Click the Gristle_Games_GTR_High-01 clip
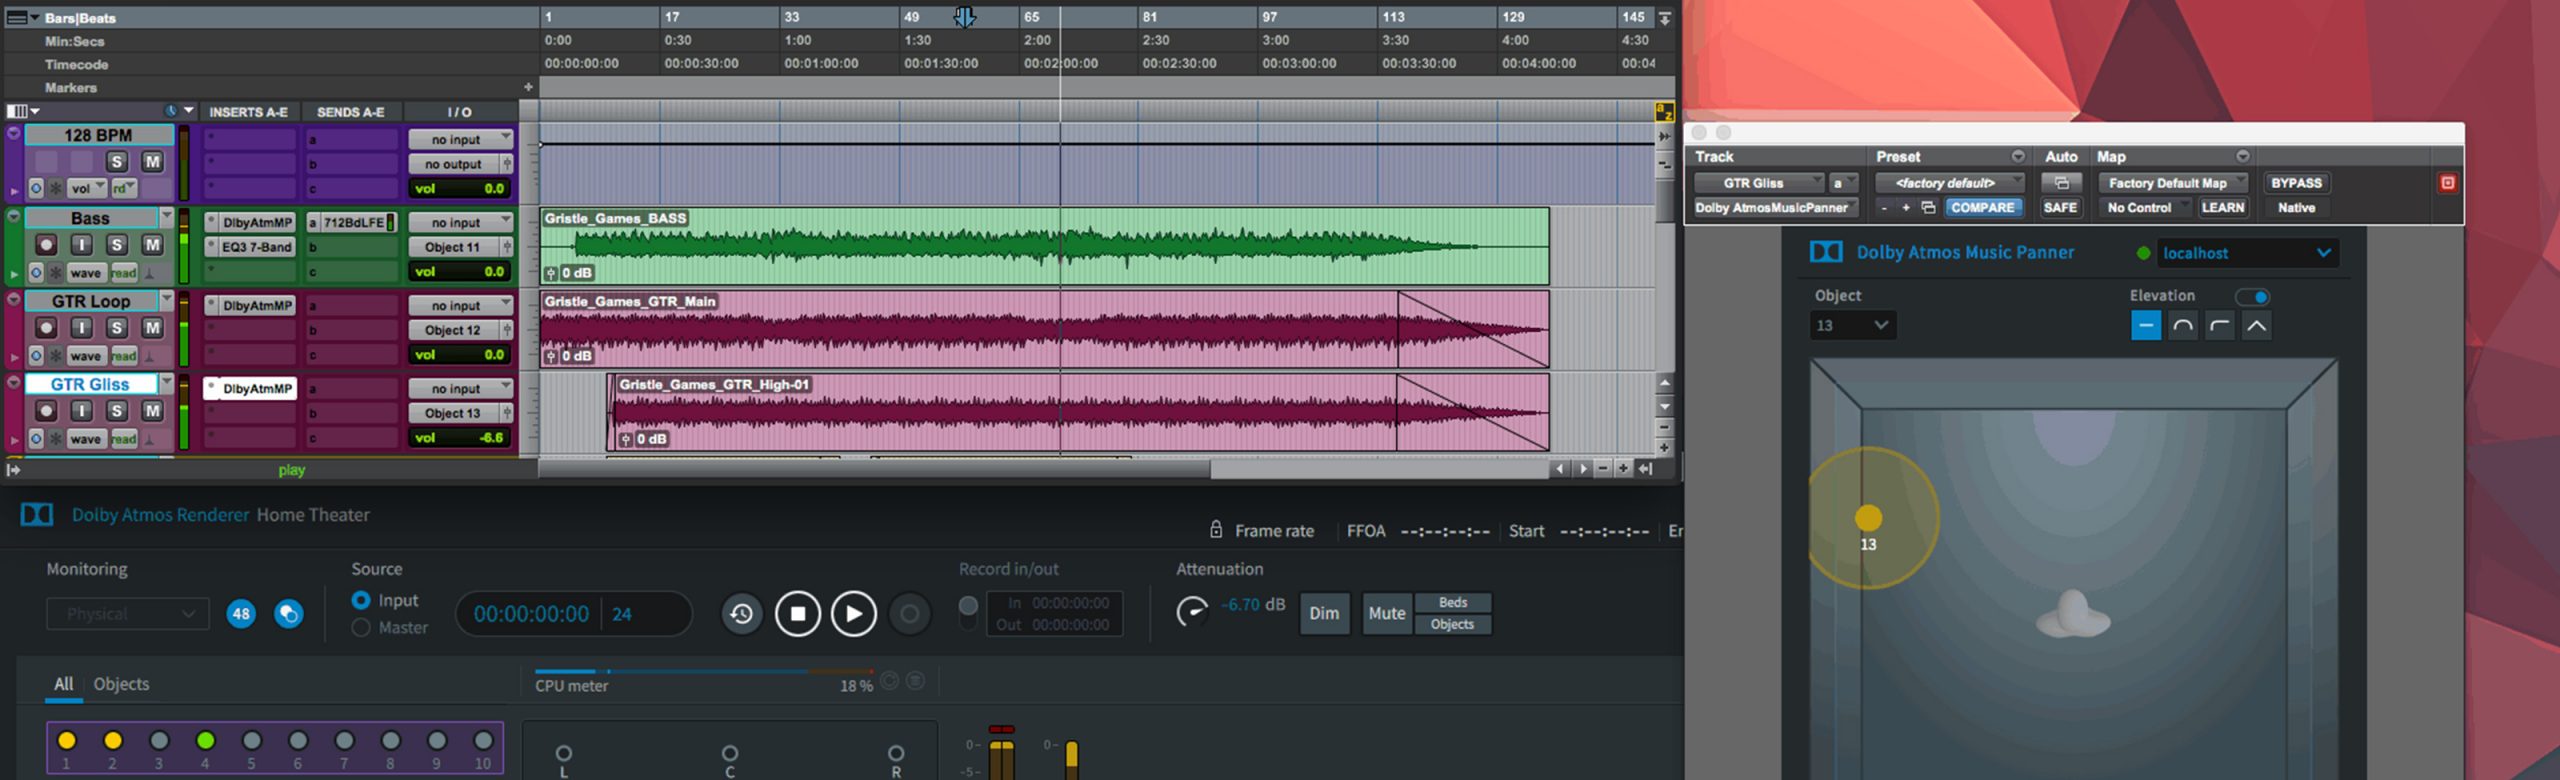2560x780 pixels. [1078, 412]
